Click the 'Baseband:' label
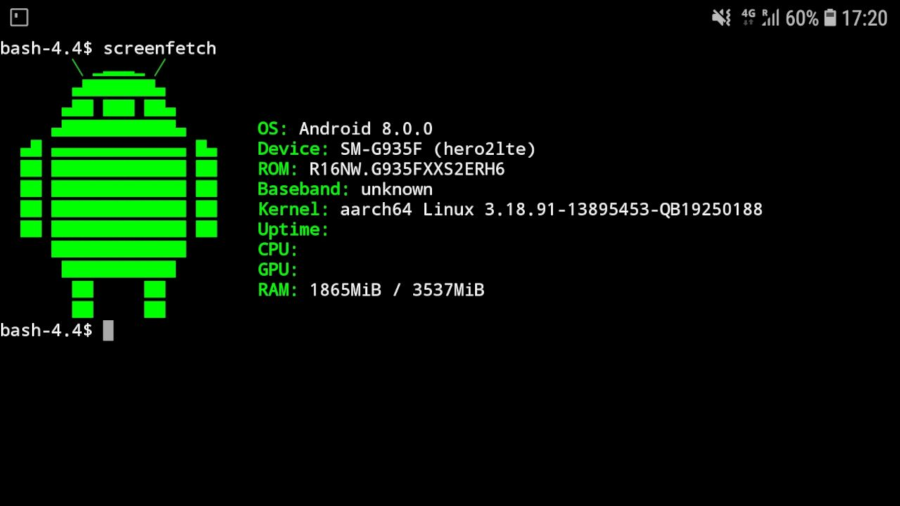Image resolution: width=900 pixels, height=506 pixels. click(303, 189)
